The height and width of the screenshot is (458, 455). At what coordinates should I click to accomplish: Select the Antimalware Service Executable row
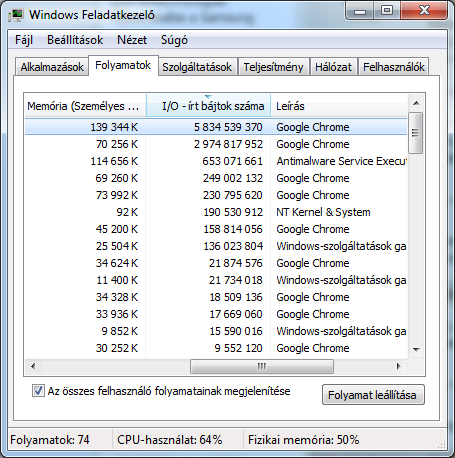[216, 161]
